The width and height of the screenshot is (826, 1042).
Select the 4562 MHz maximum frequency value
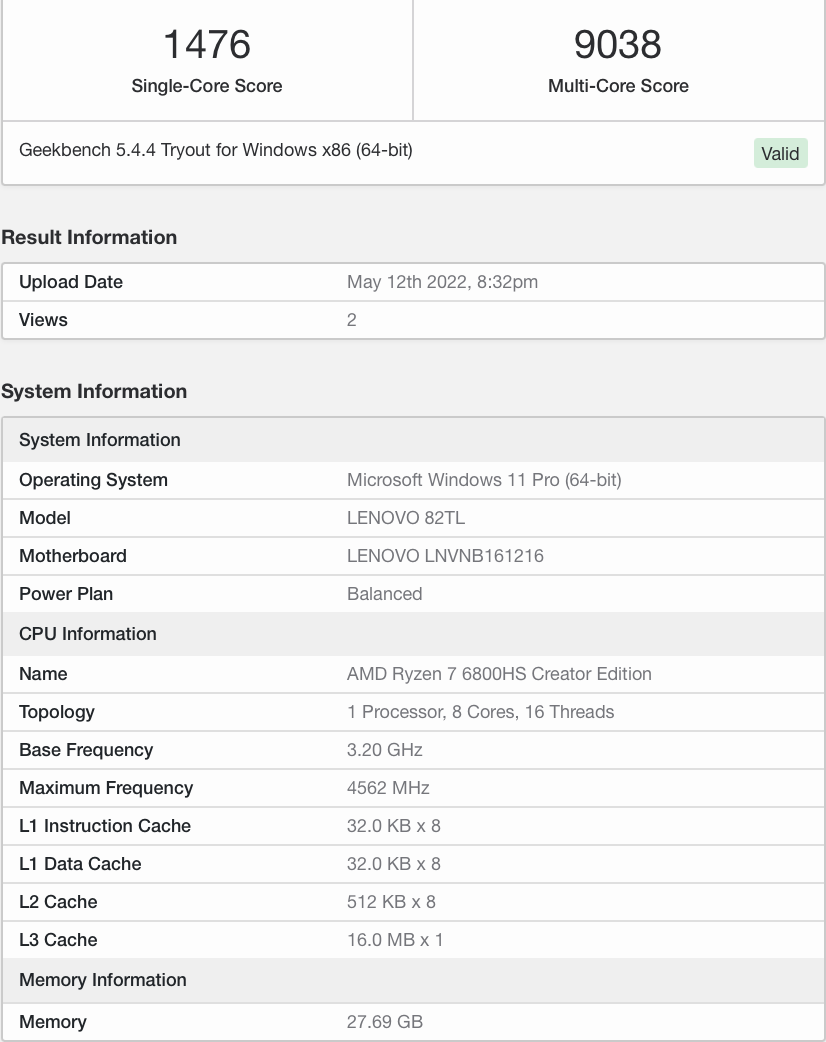click(x=388, y=787)
